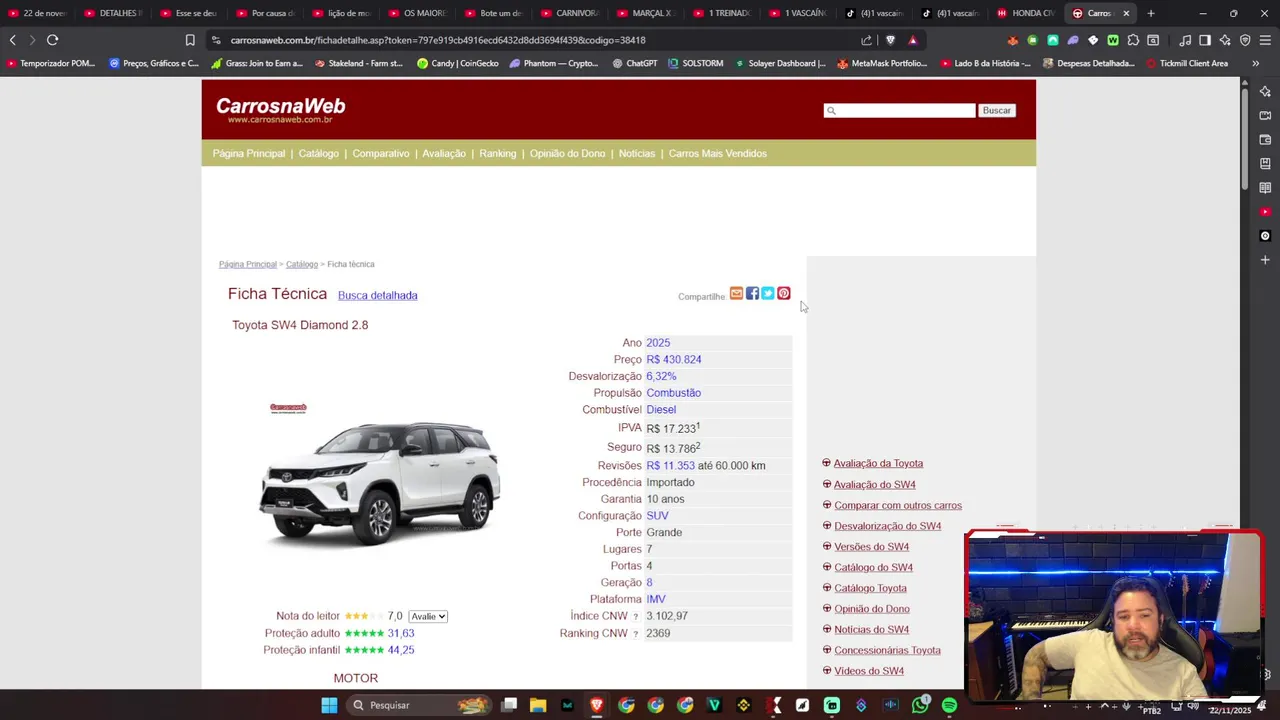This screenshot has width=1280, height=720.
Task: Go to the Comparativo menu item
Action: point(381,154)
